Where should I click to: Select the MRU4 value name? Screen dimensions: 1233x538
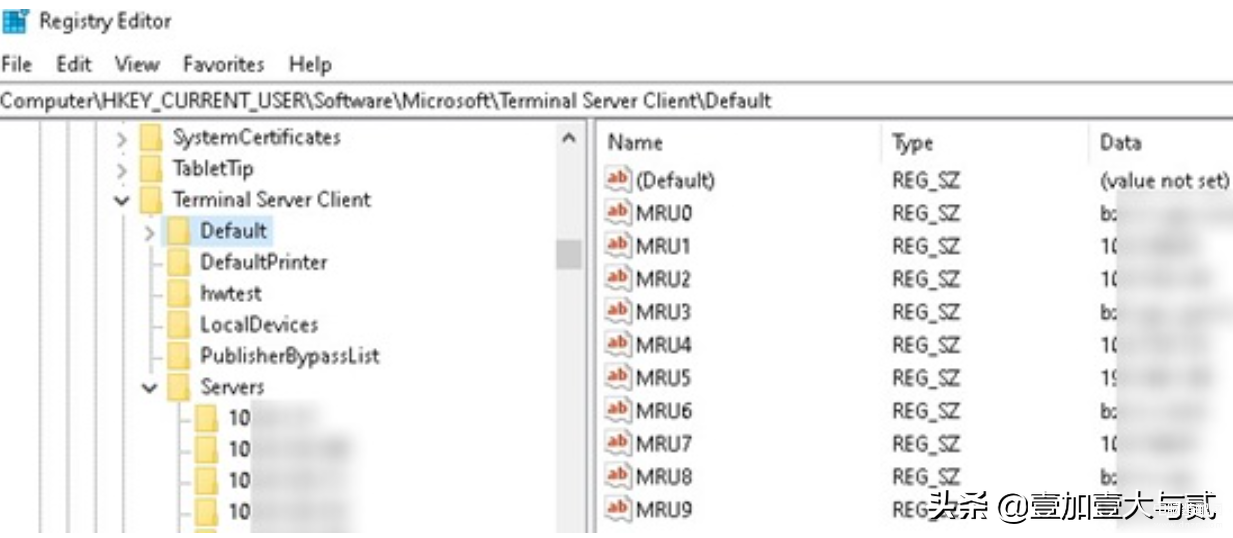pyautogui.click(x=664, y=346)
